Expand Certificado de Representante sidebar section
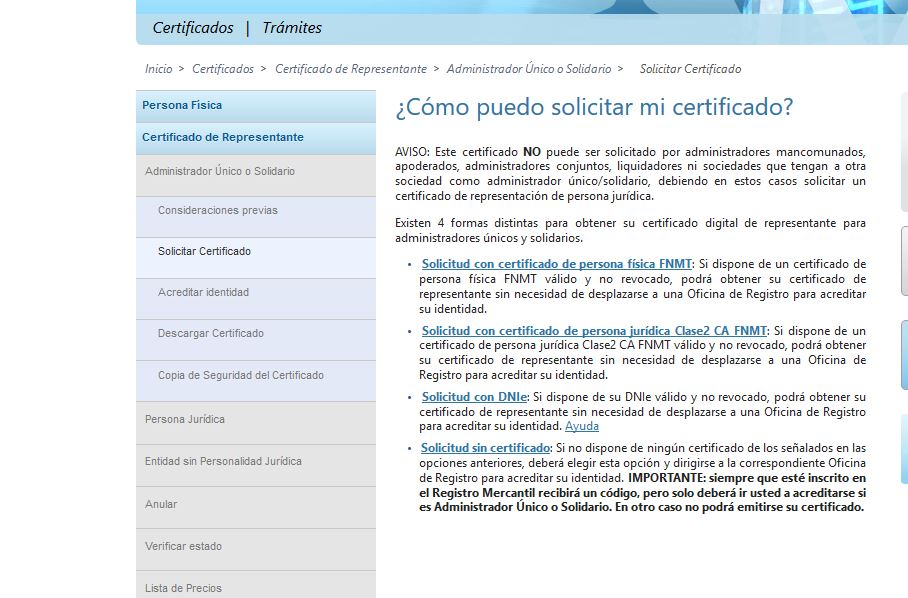This screenshot has height=598, width=908. coord(222,137)
